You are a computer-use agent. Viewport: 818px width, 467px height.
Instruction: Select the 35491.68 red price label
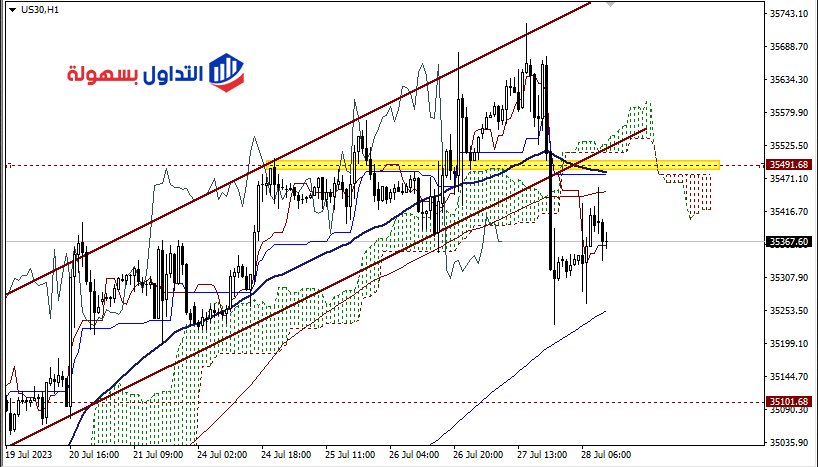tap(789, 165)
